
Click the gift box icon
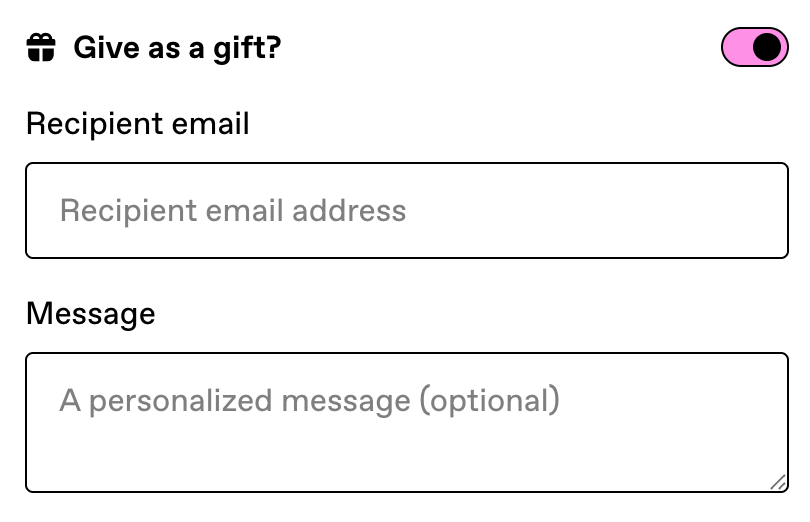tap(41, 48)
